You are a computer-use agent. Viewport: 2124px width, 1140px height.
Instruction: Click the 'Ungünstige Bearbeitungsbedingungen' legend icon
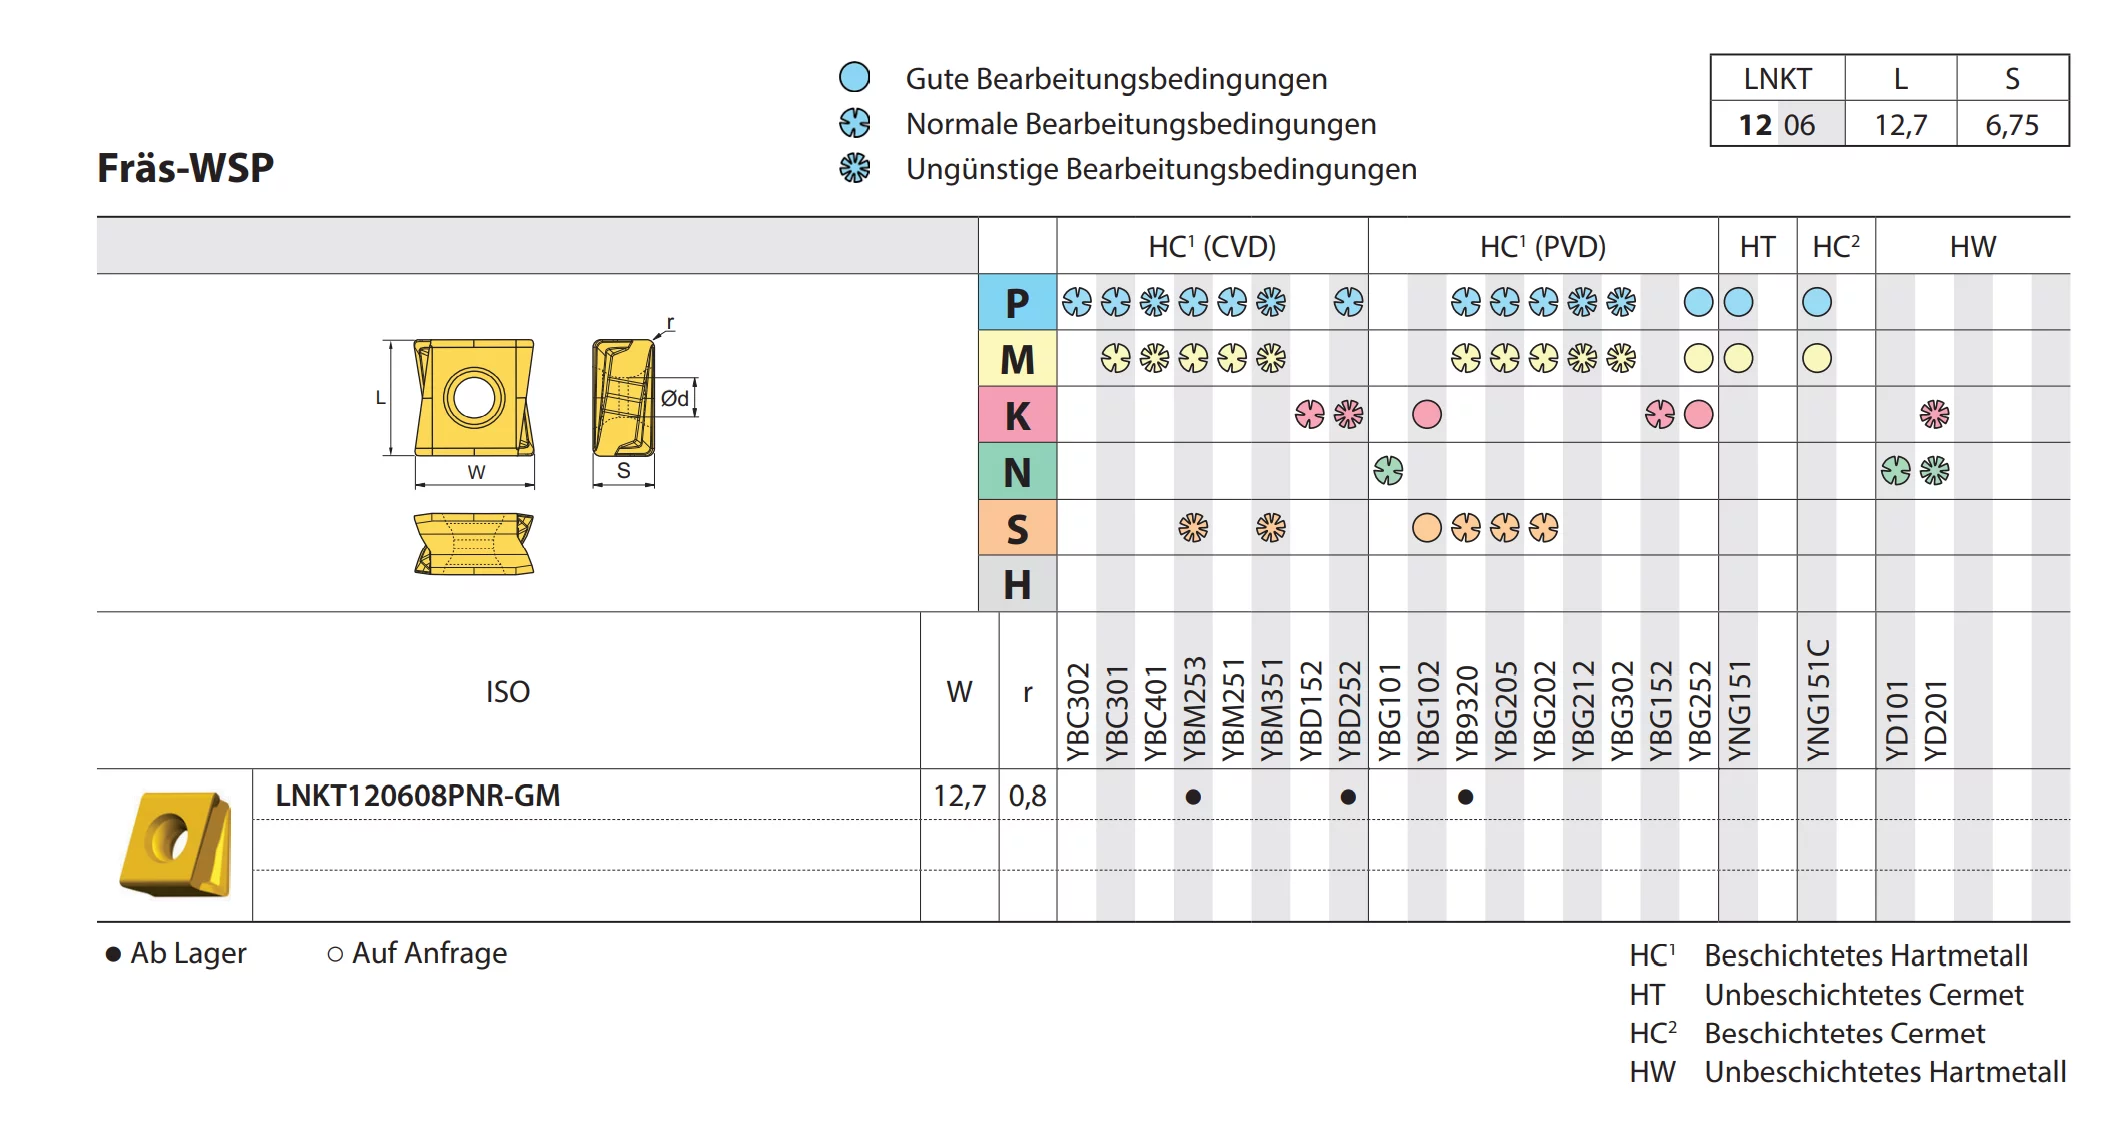pyautogui.click(x=854, y=168)
